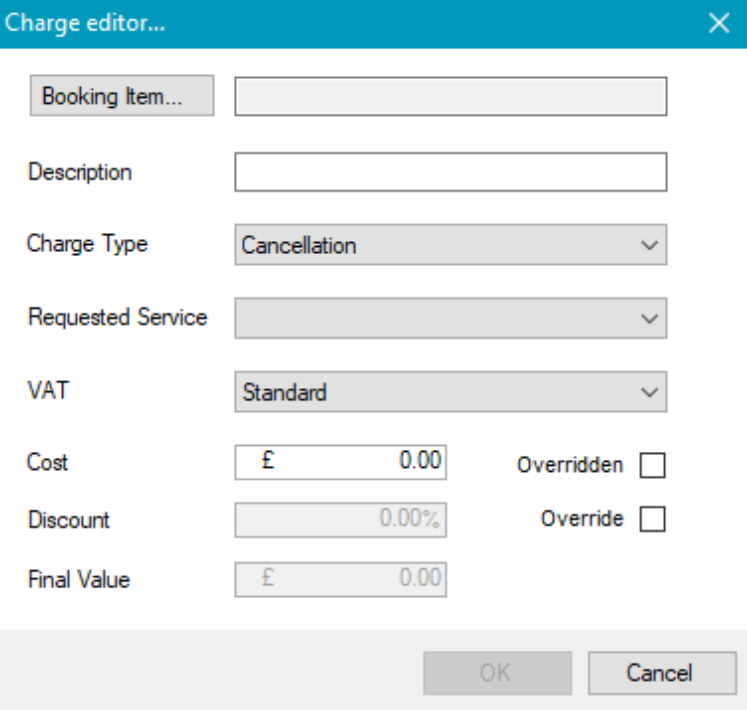Click into the Cost amount field
The image size is (747, 710).
[x=340, y=464]
